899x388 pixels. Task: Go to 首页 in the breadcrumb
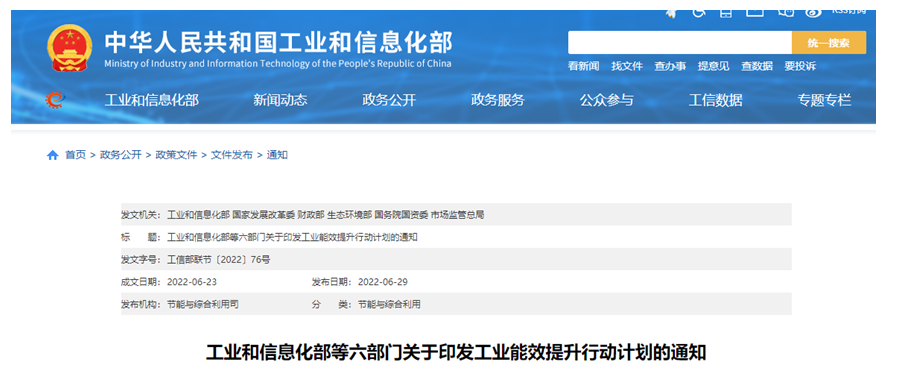(x=75, y=155)
